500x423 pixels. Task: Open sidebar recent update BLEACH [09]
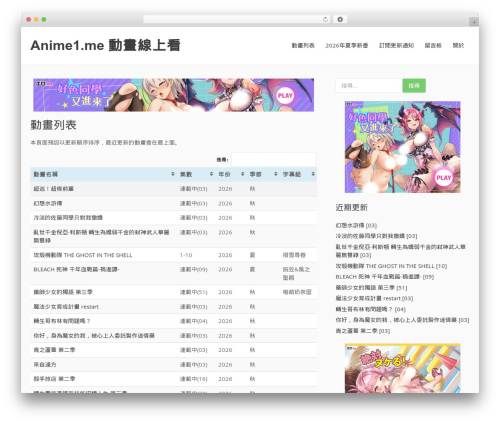(385, 277)
